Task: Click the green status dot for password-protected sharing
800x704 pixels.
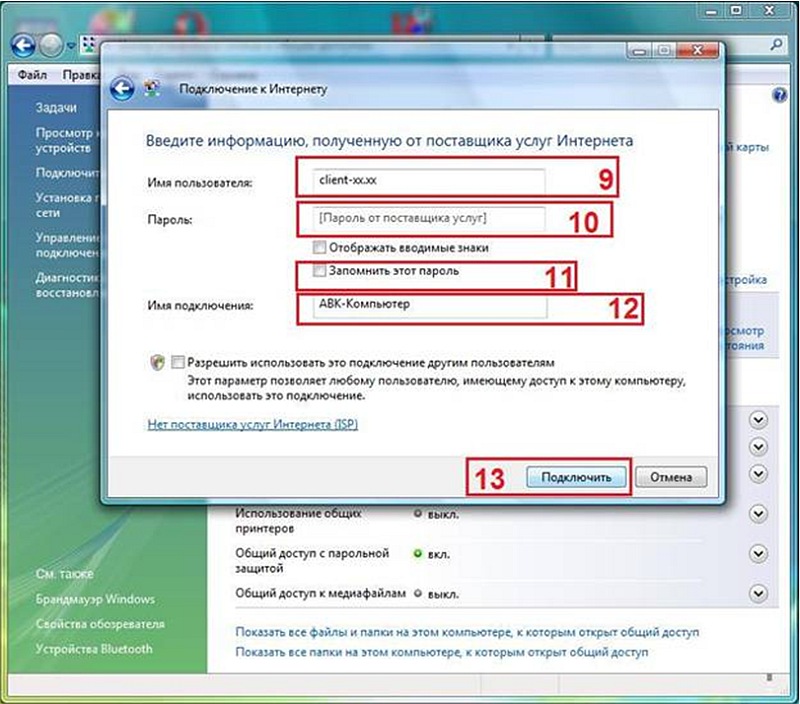Action: (417, 552)
